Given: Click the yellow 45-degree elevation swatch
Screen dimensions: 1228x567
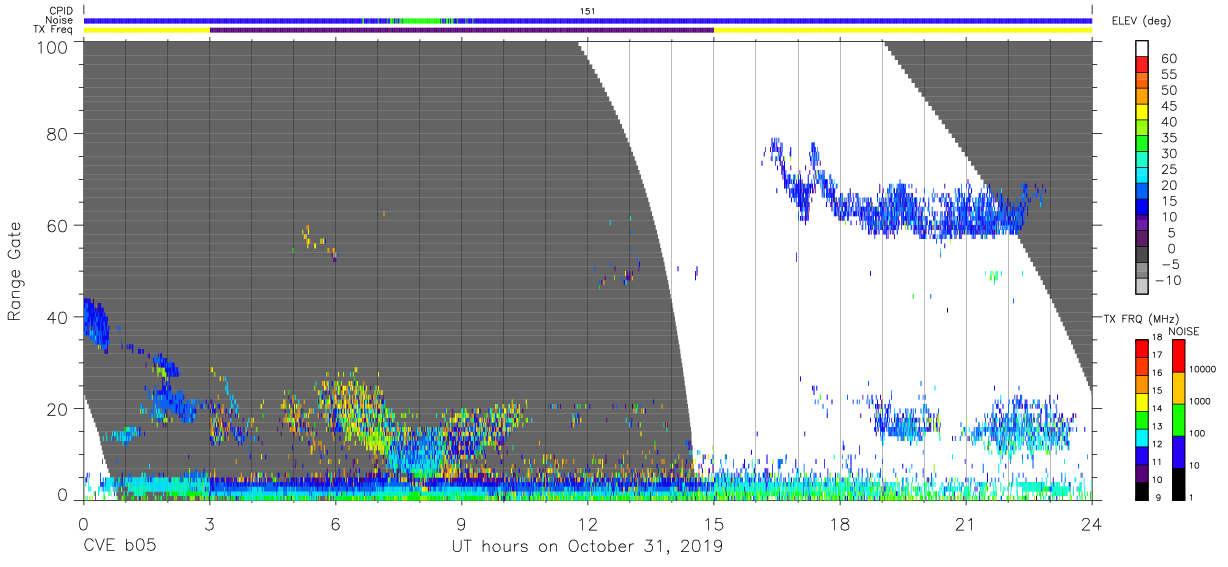Looking at the screenshot, I should pos(1144,112).
